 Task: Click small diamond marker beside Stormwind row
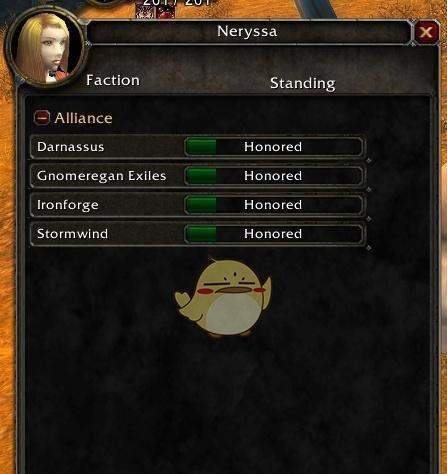click(x=369, y=248)
